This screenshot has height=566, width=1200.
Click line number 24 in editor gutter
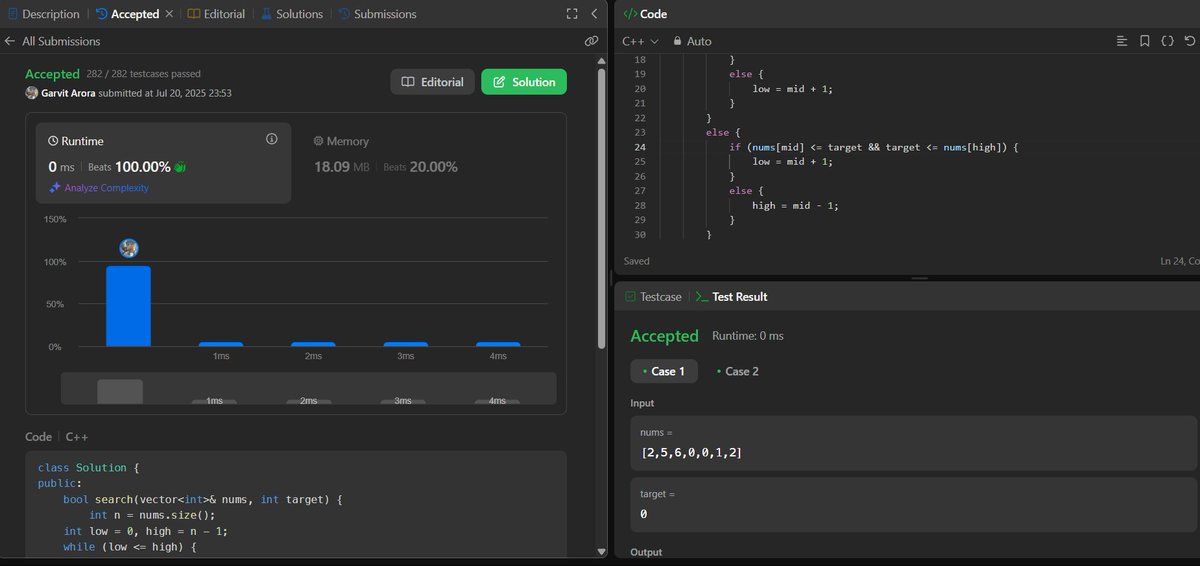click(x=639, y=147)
